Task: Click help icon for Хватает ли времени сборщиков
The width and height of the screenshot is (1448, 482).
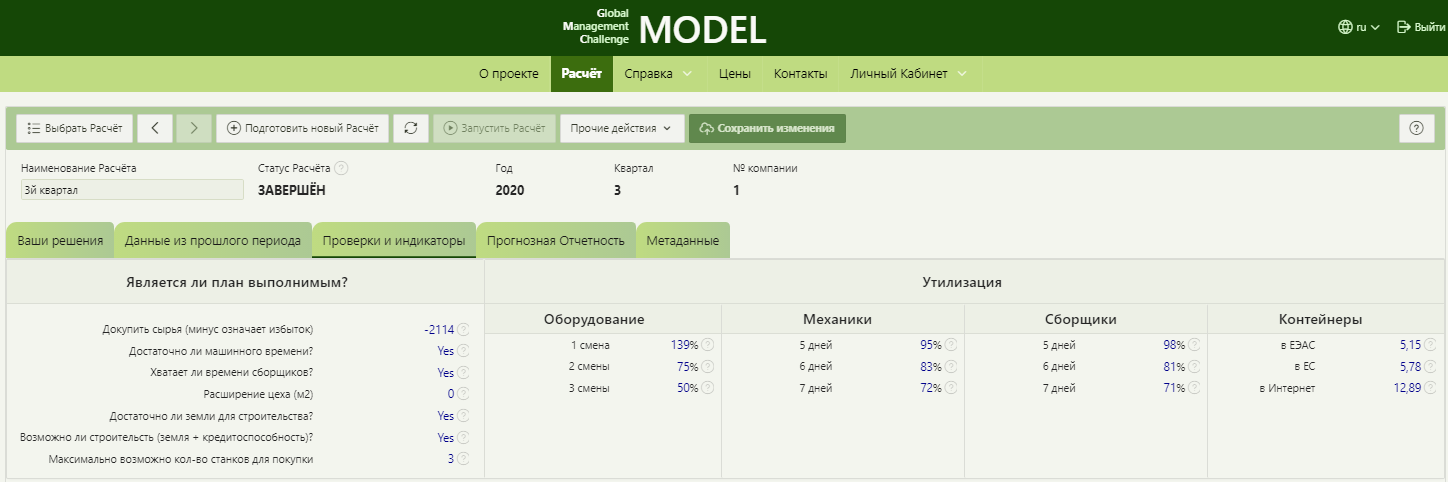Action: coord(463,373)
